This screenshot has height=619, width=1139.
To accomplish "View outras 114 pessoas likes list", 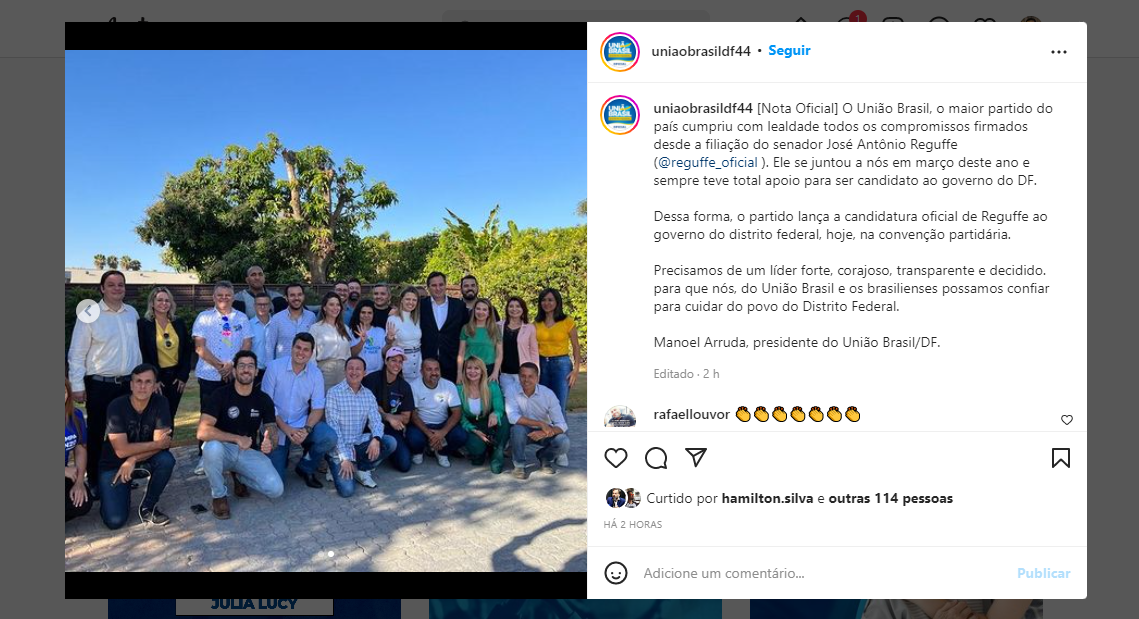I will click(891, 498).
